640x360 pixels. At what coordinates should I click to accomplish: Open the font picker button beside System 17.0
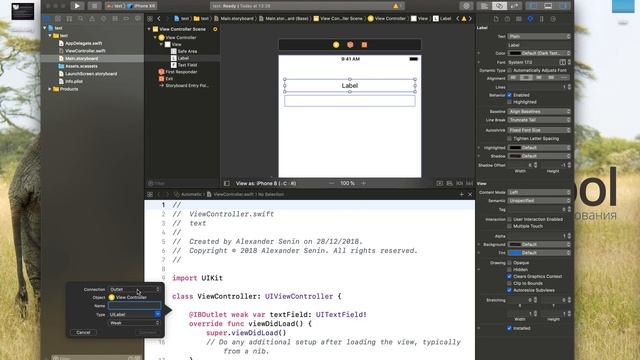(x=562, y=62)
